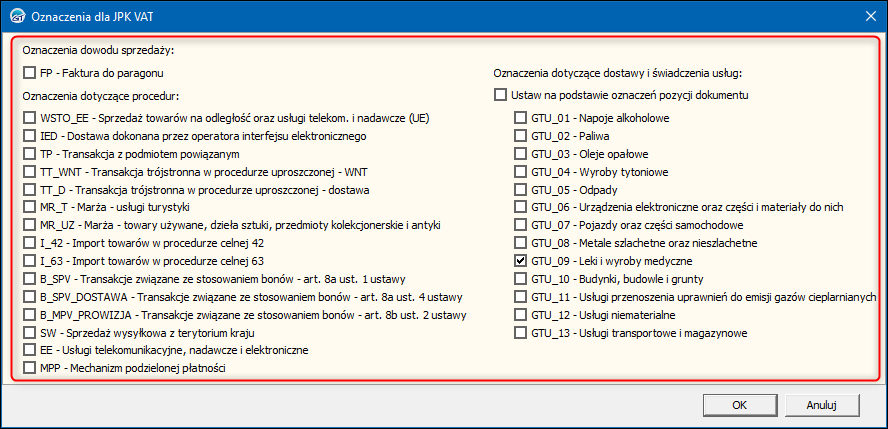Check the WSTO_EE distance sales option

point(29,118)
